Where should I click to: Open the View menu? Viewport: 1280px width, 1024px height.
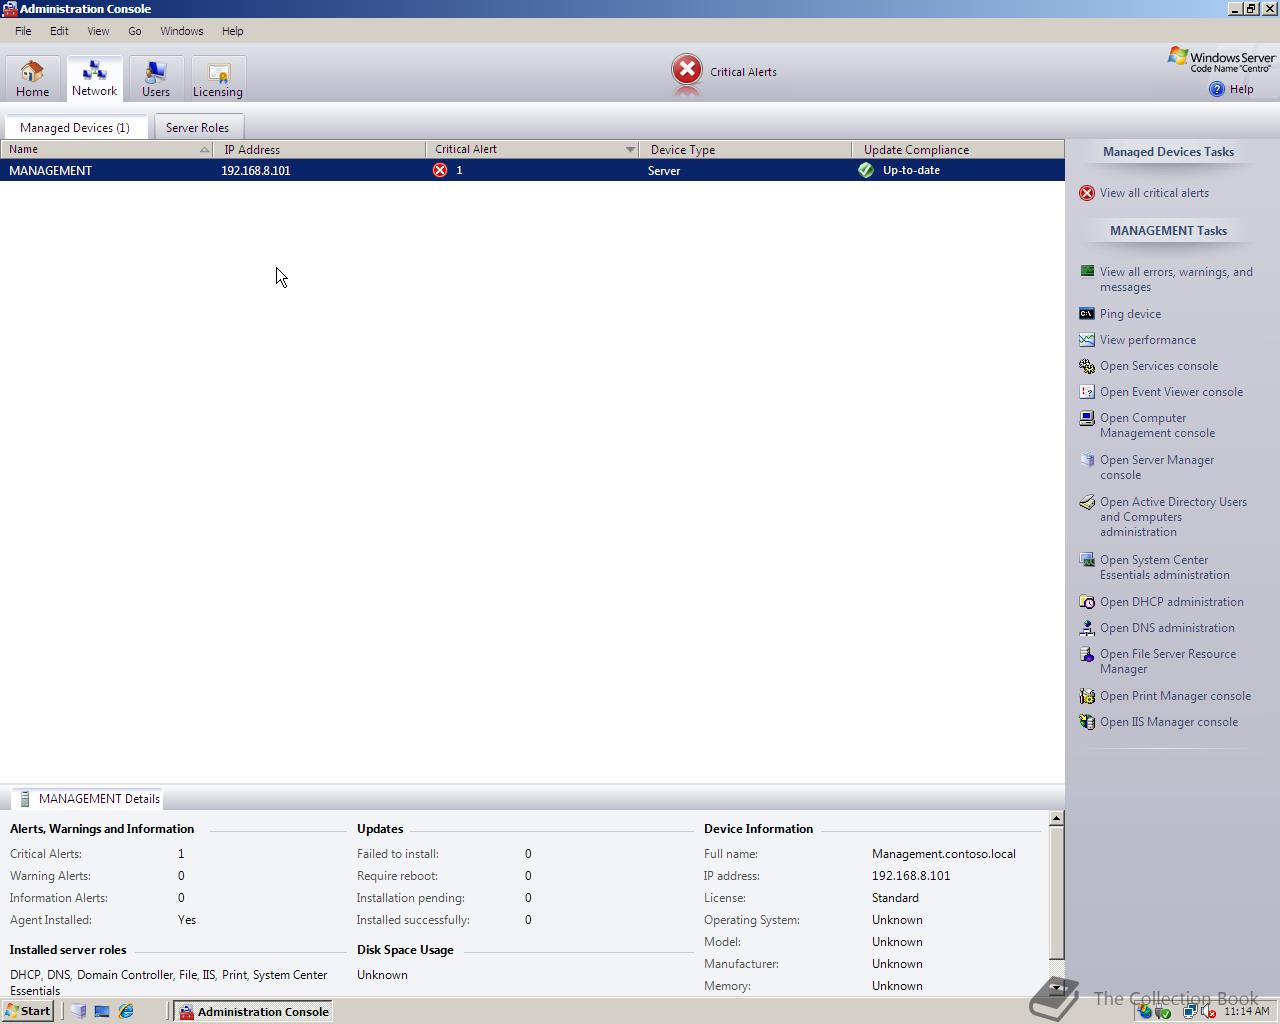point(98,31)
